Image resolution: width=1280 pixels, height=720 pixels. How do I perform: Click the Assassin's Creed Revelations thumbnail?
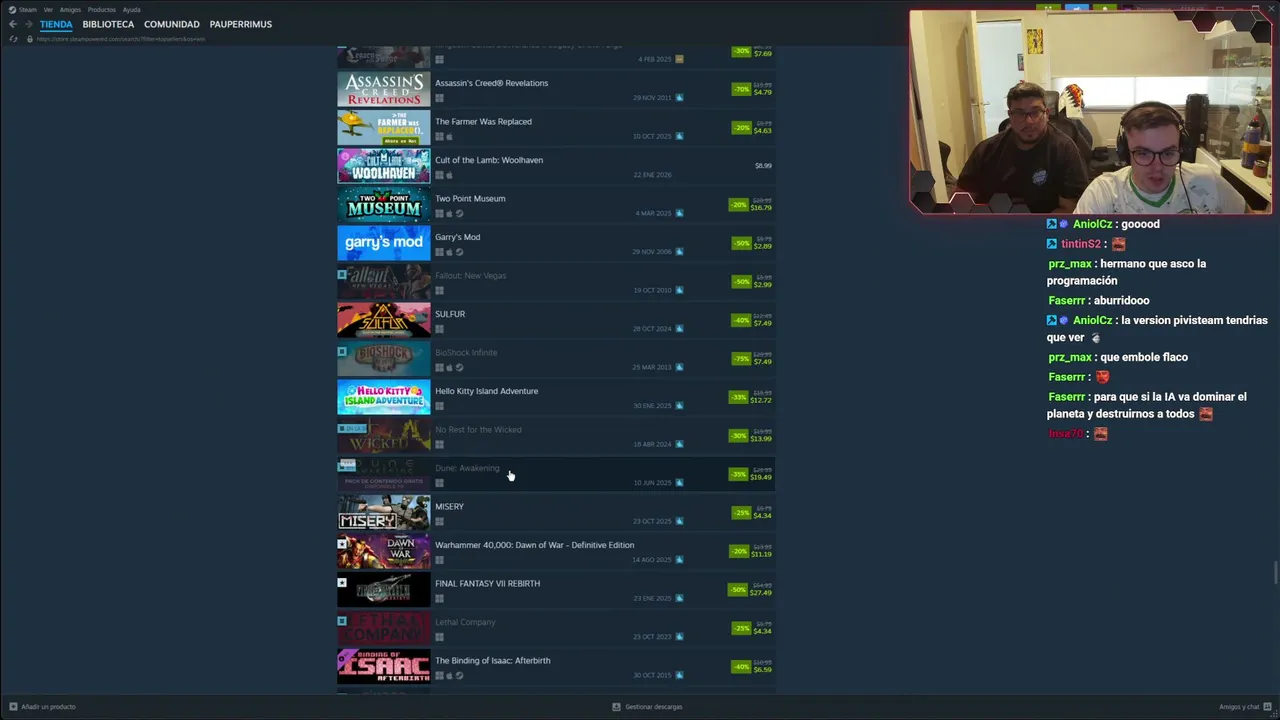coord(384,89)
